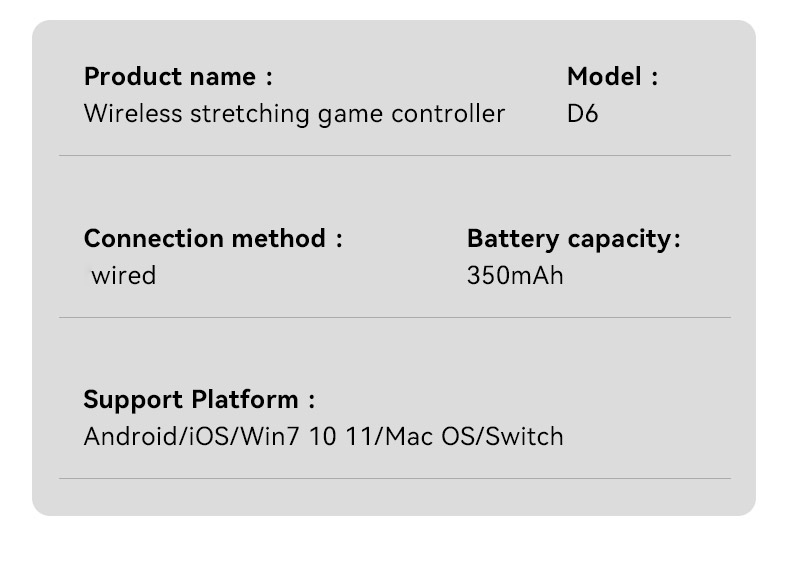Click the divider line below product name row
790x568 pixels.
click(x=395, y=156)
